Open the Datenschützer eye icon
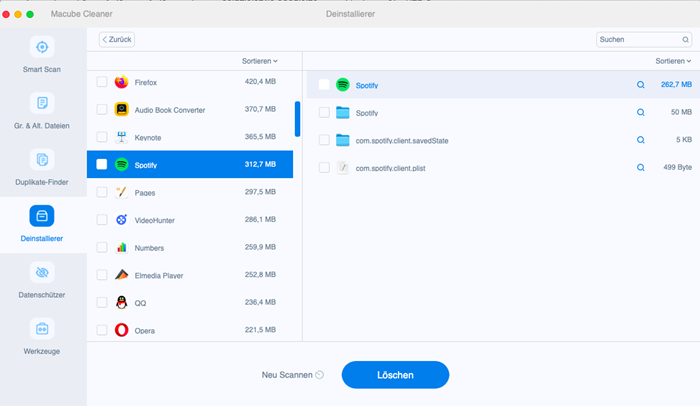Image resolution: width=700 pixels, height=406 pixels. (x=42, y=272)
